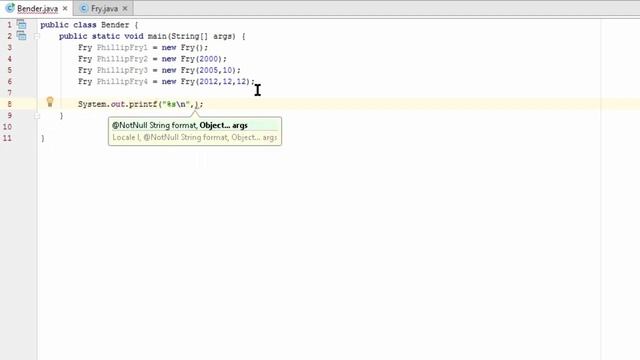Click the run gutter icon on line 2
640x360 pixels.
point(22,36)
